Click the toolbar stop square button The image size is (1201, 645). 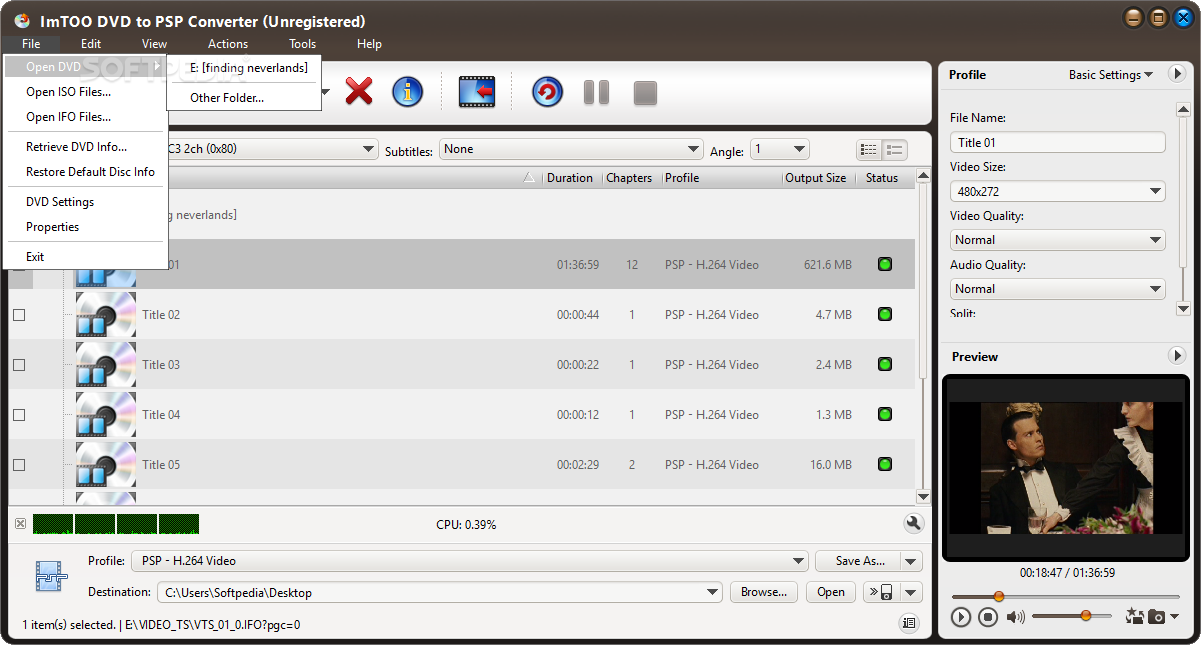645,93
